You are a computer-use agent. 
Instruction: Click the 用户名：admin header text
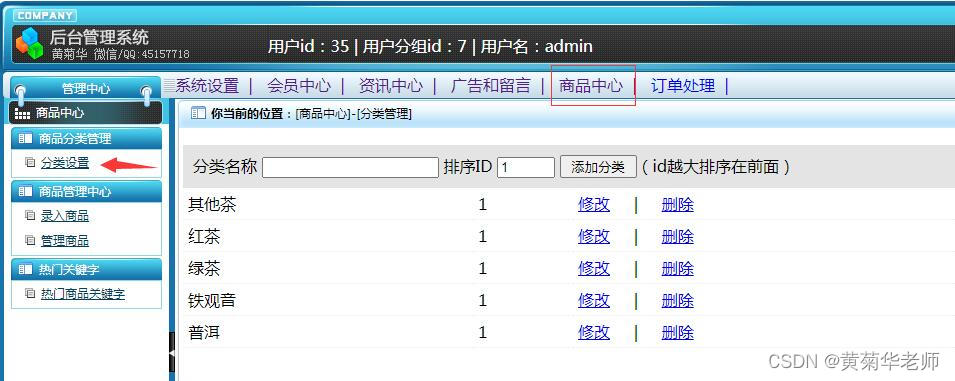pos(537,46)
